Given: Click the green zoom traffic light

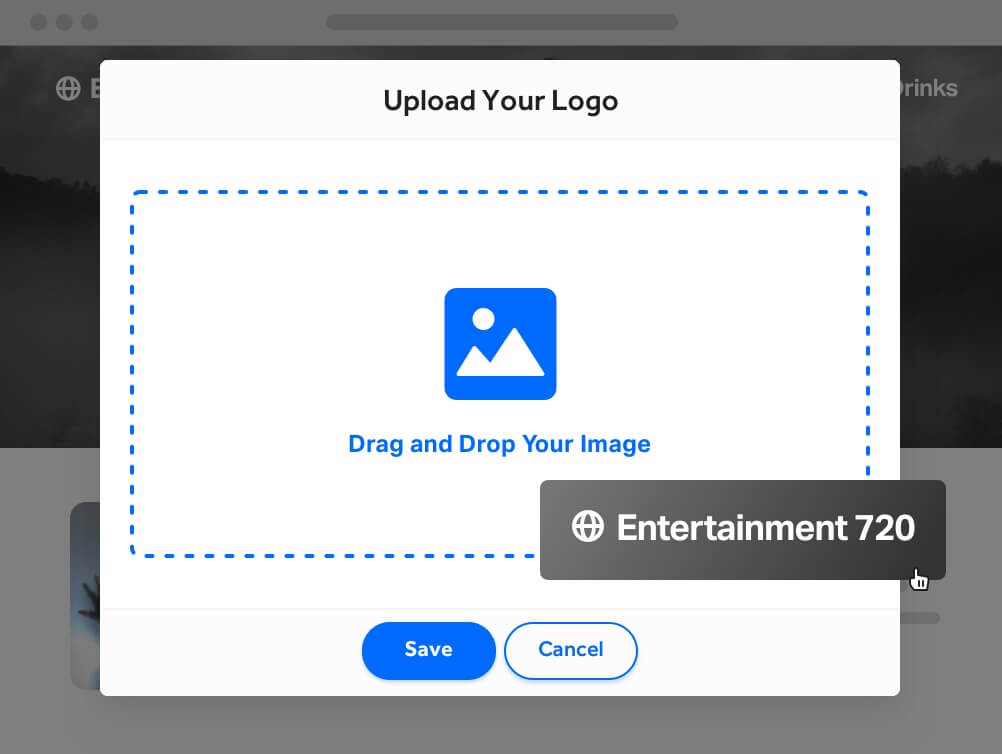Looking at the screenshot, I should pos(89,21).
